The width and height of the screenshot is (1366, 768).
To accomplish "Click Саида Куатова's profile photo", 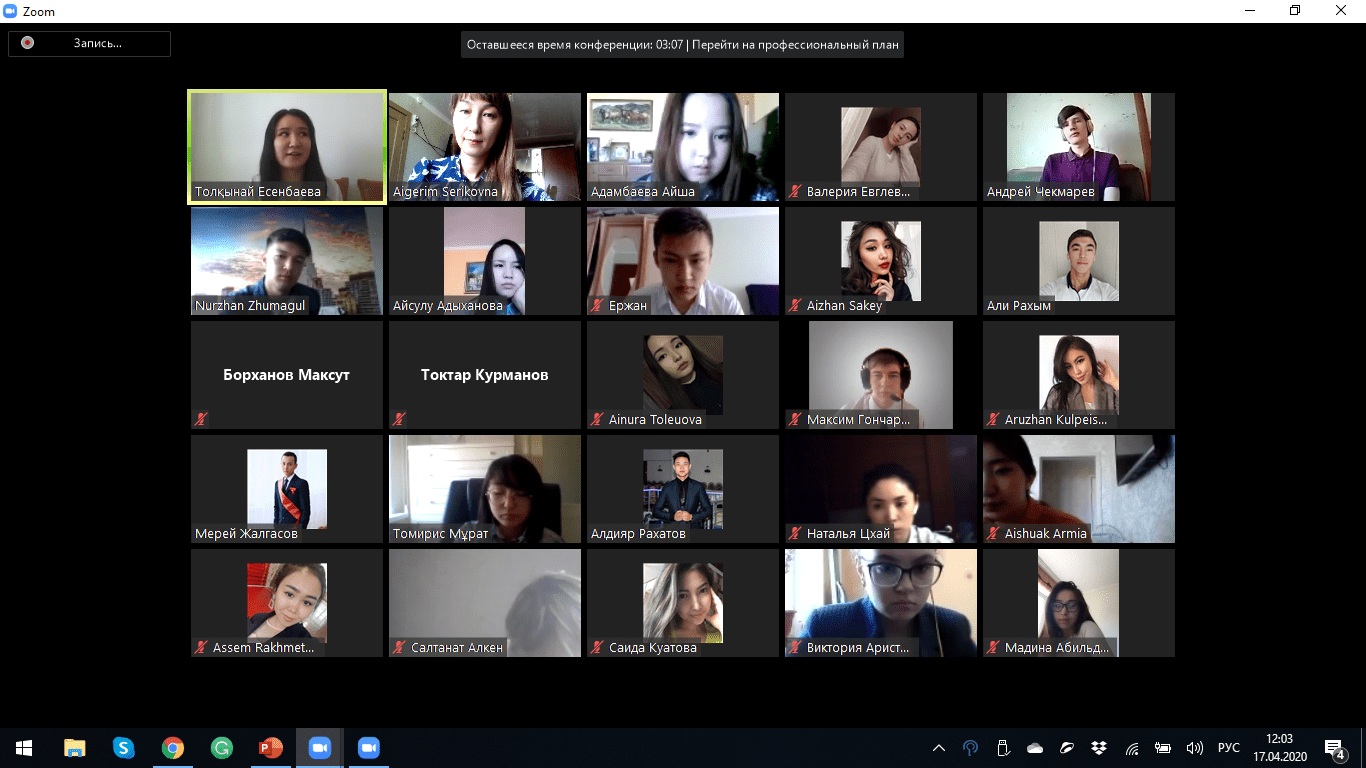I will click(x=683, y=603).
